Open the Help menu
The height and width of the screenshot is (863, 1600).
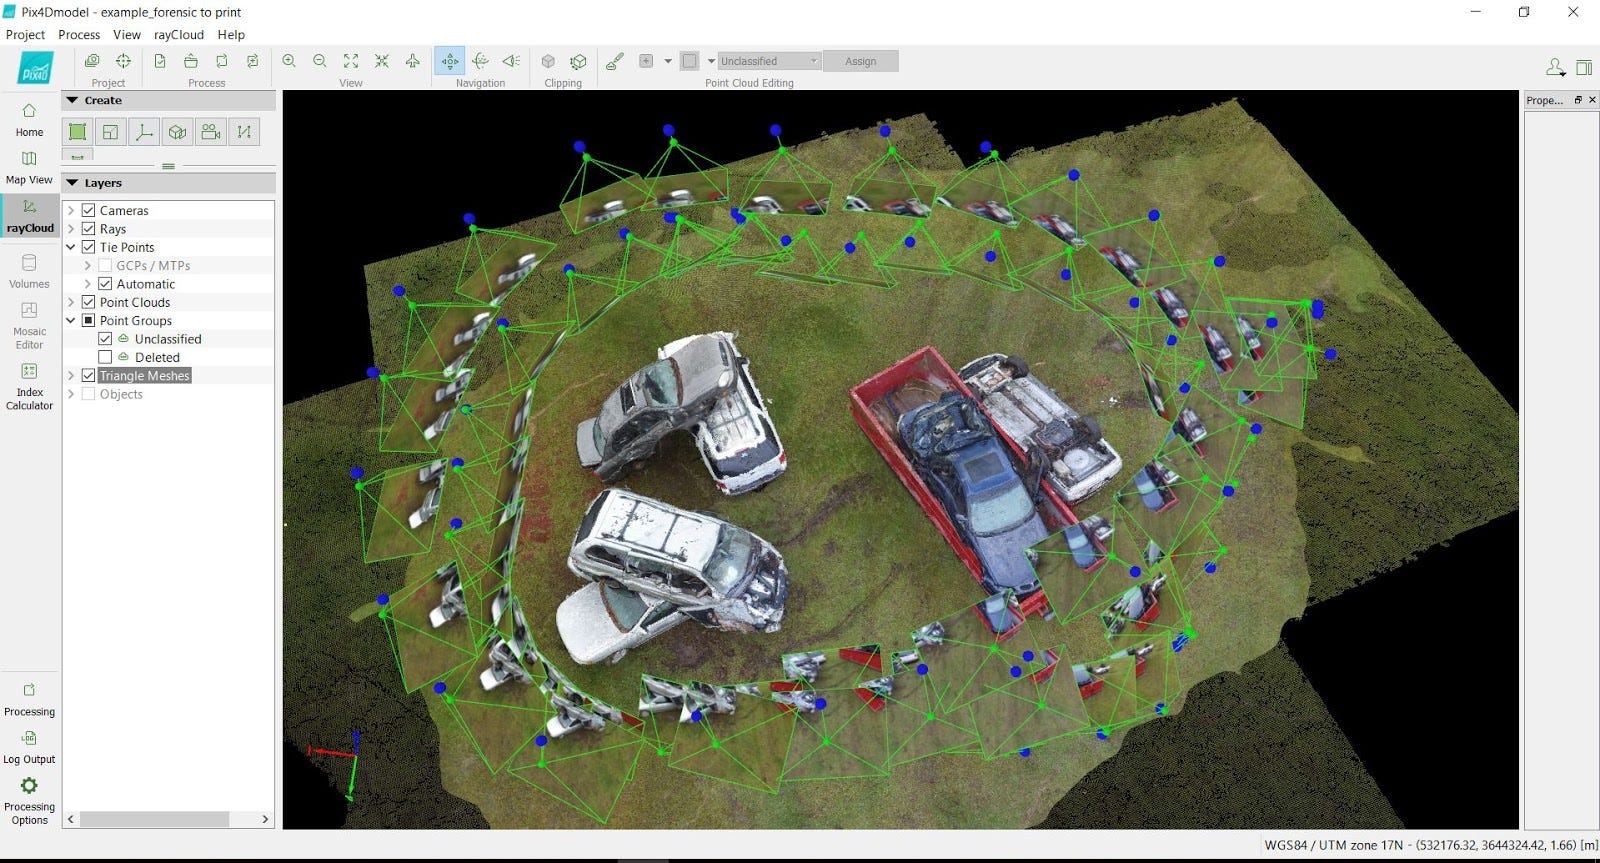pos(231,34)
